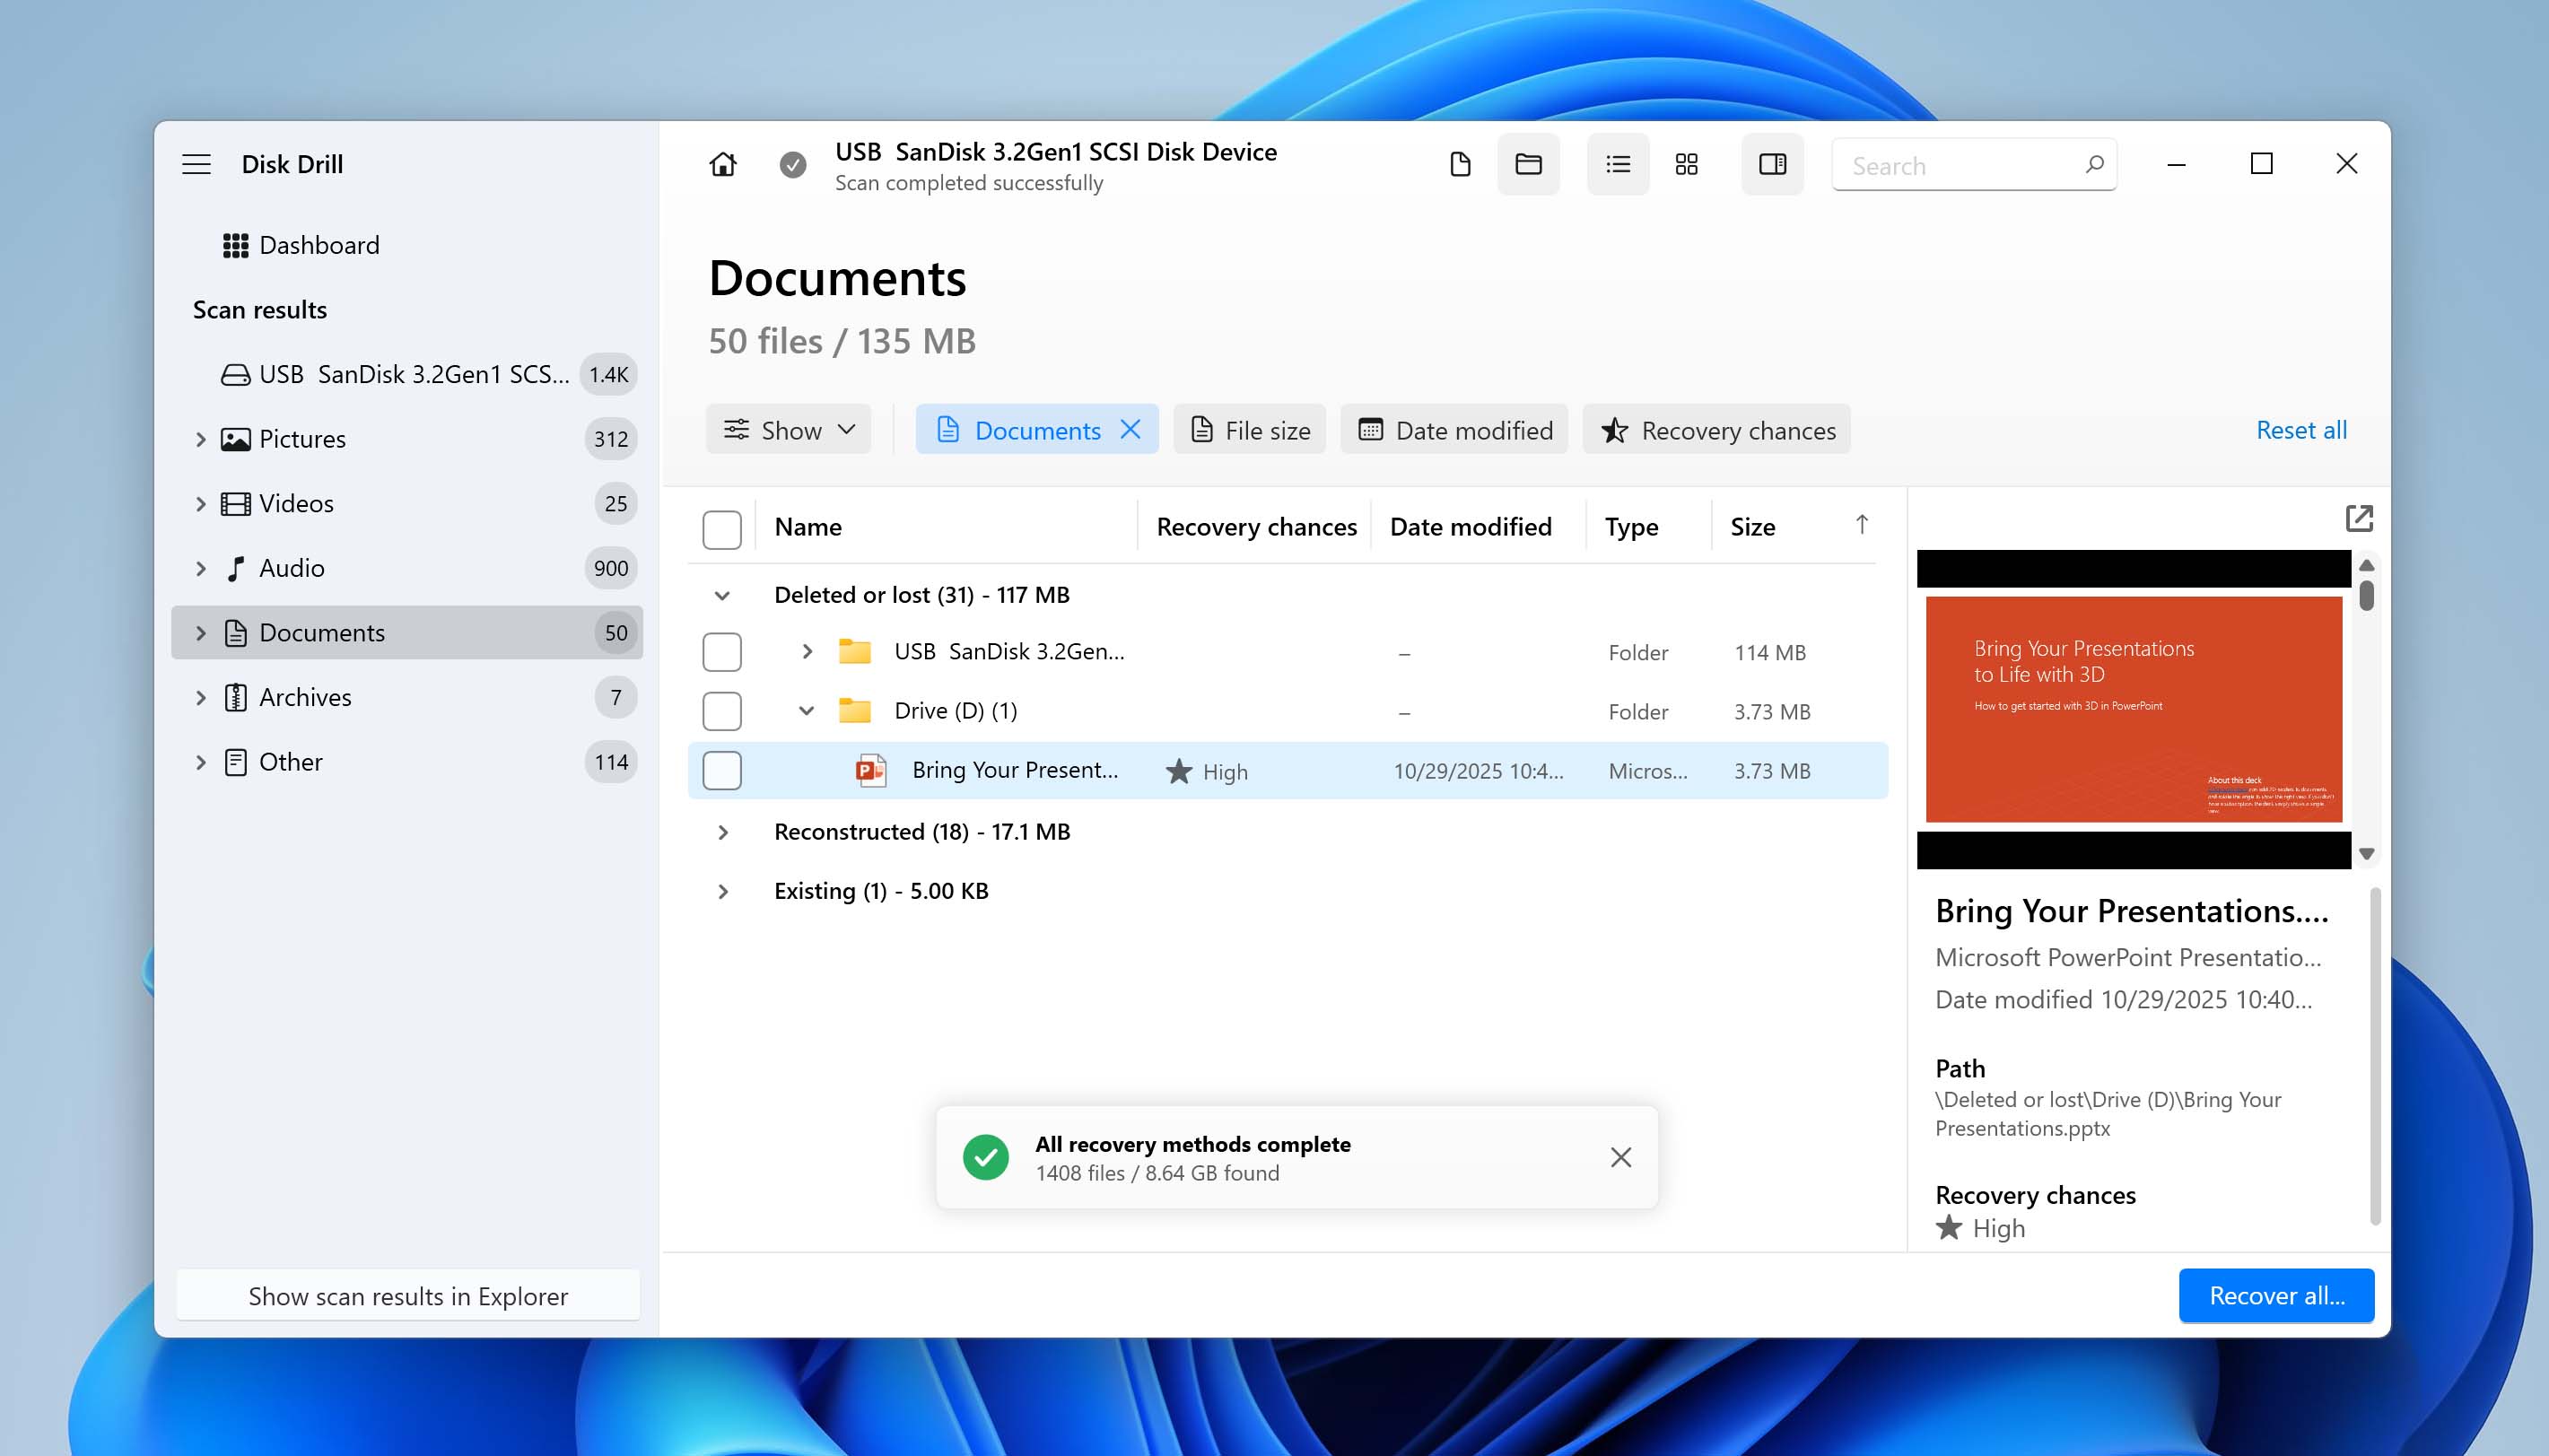
Task: Open the hamburger menu next to Disk Drill
Action: [196, 164]
